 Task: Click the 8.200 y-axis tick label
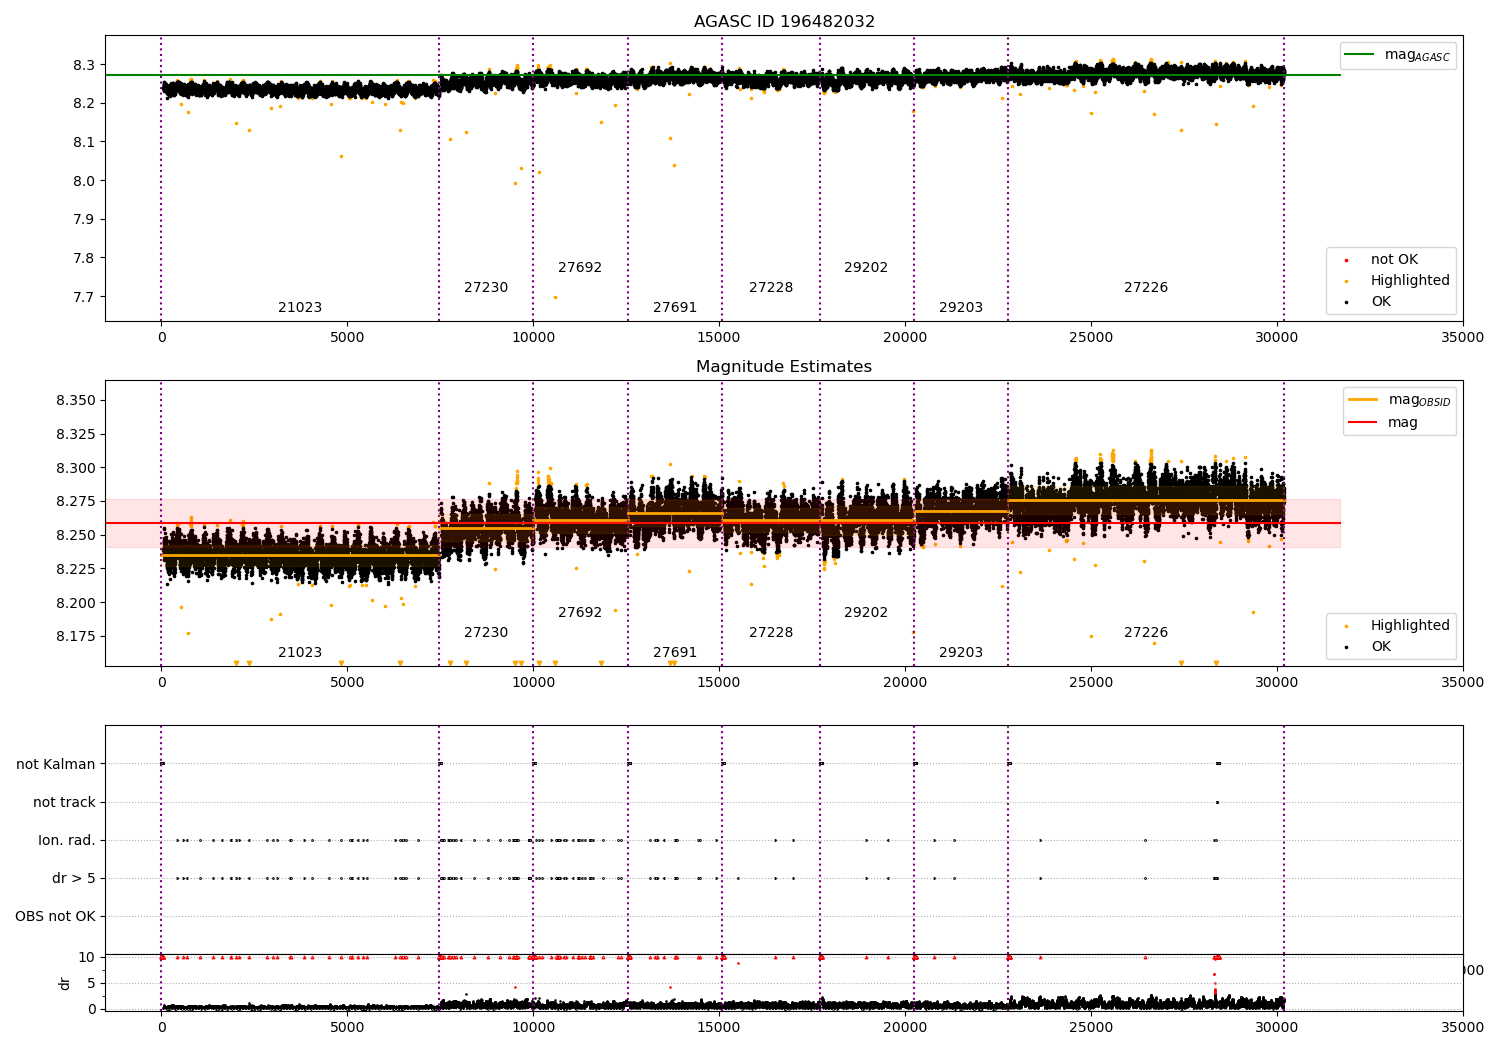tap(76, 603)
